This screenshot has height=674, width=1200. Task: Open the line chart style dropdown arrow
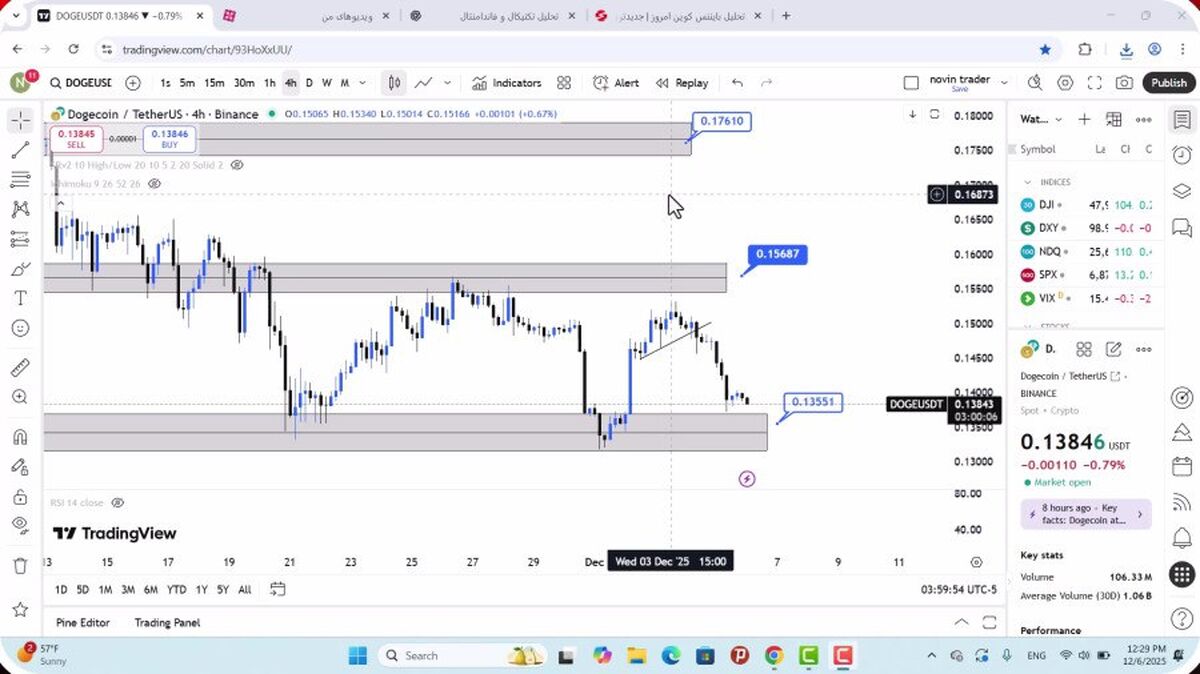coord(447,83)
